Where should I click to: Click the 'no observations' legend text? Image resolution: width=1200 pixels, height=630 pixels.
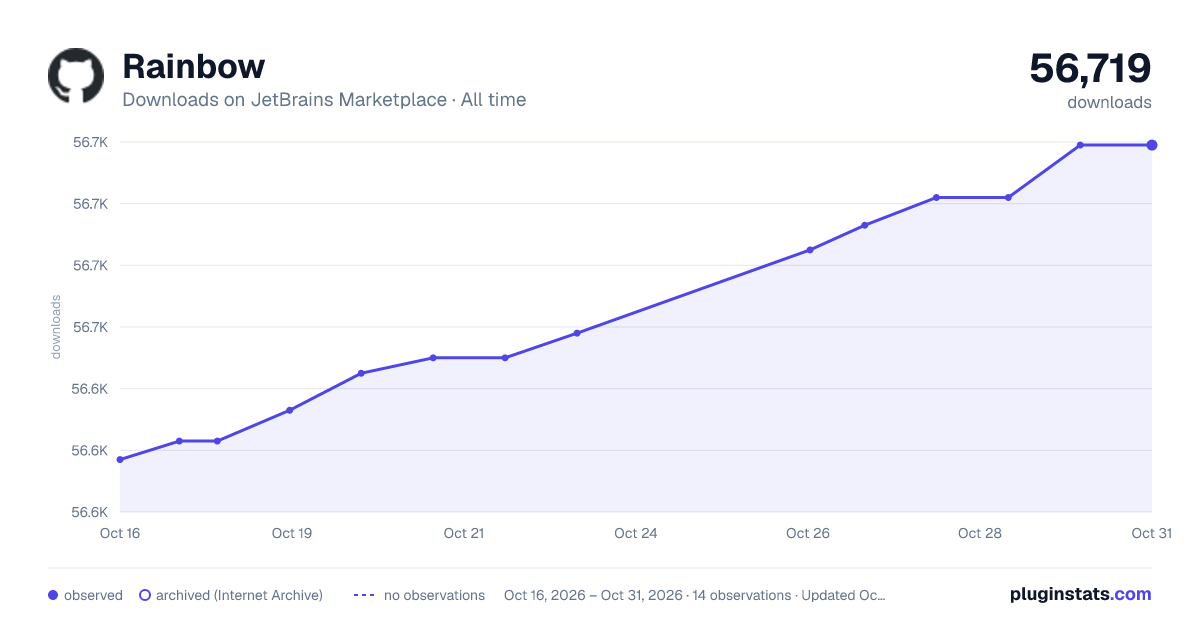coord(434,595)
